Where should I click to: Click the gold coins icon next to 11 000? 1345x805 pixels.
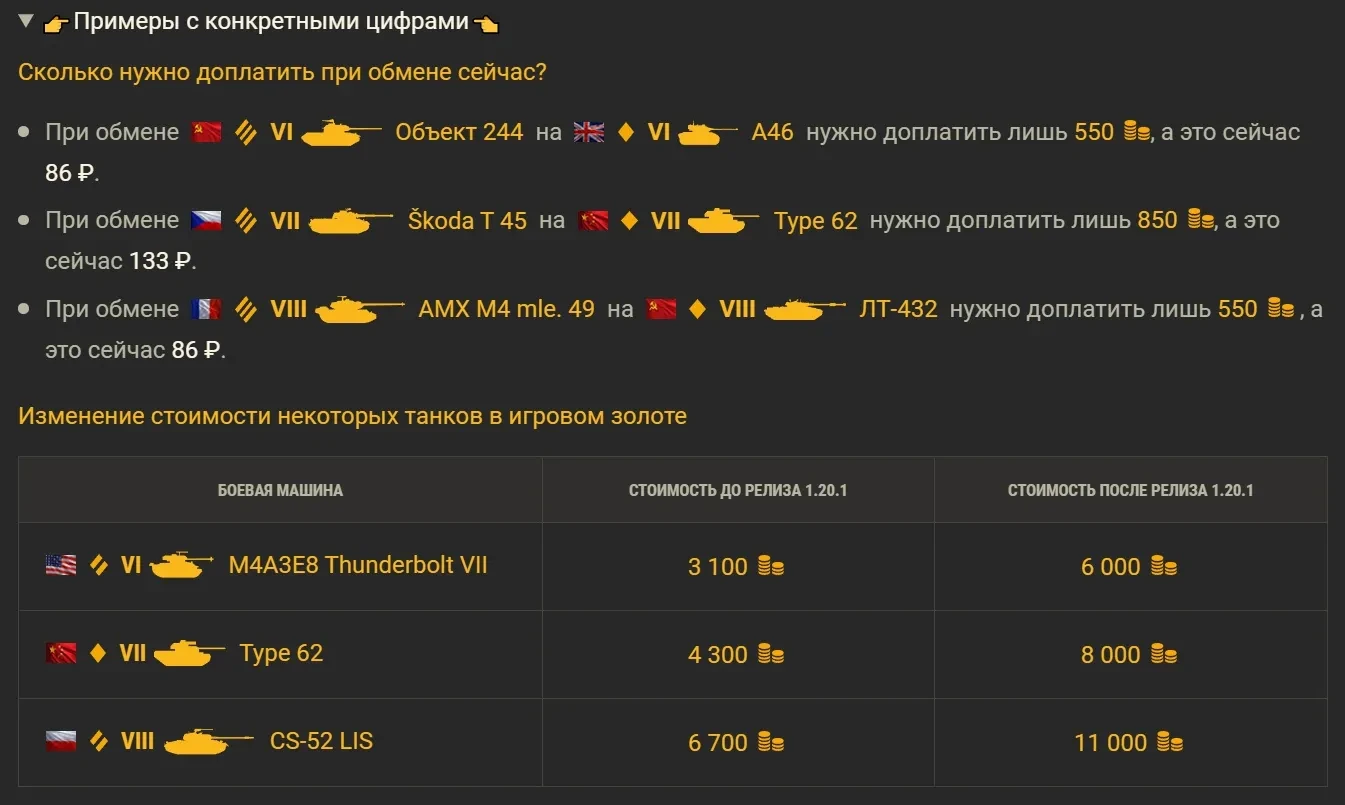[x=1169, y=743]
